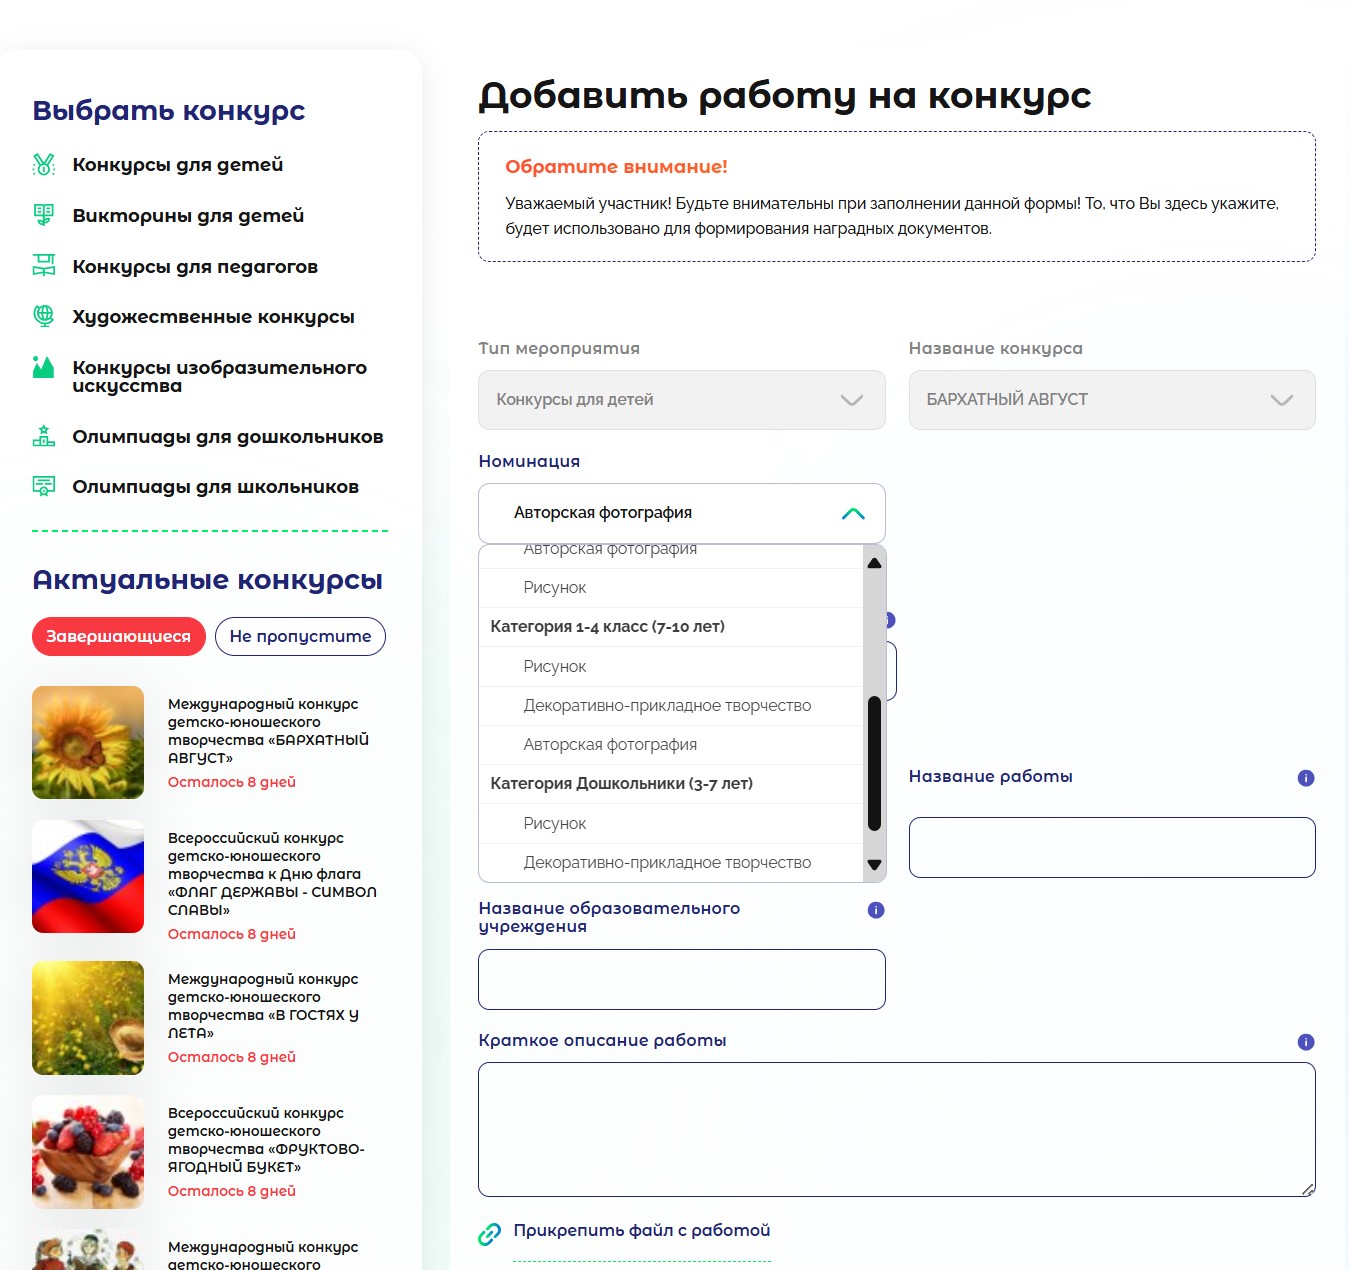Open the Тип мероприятия dropdown
1349x1270 pixels.
tap(681, 400)
